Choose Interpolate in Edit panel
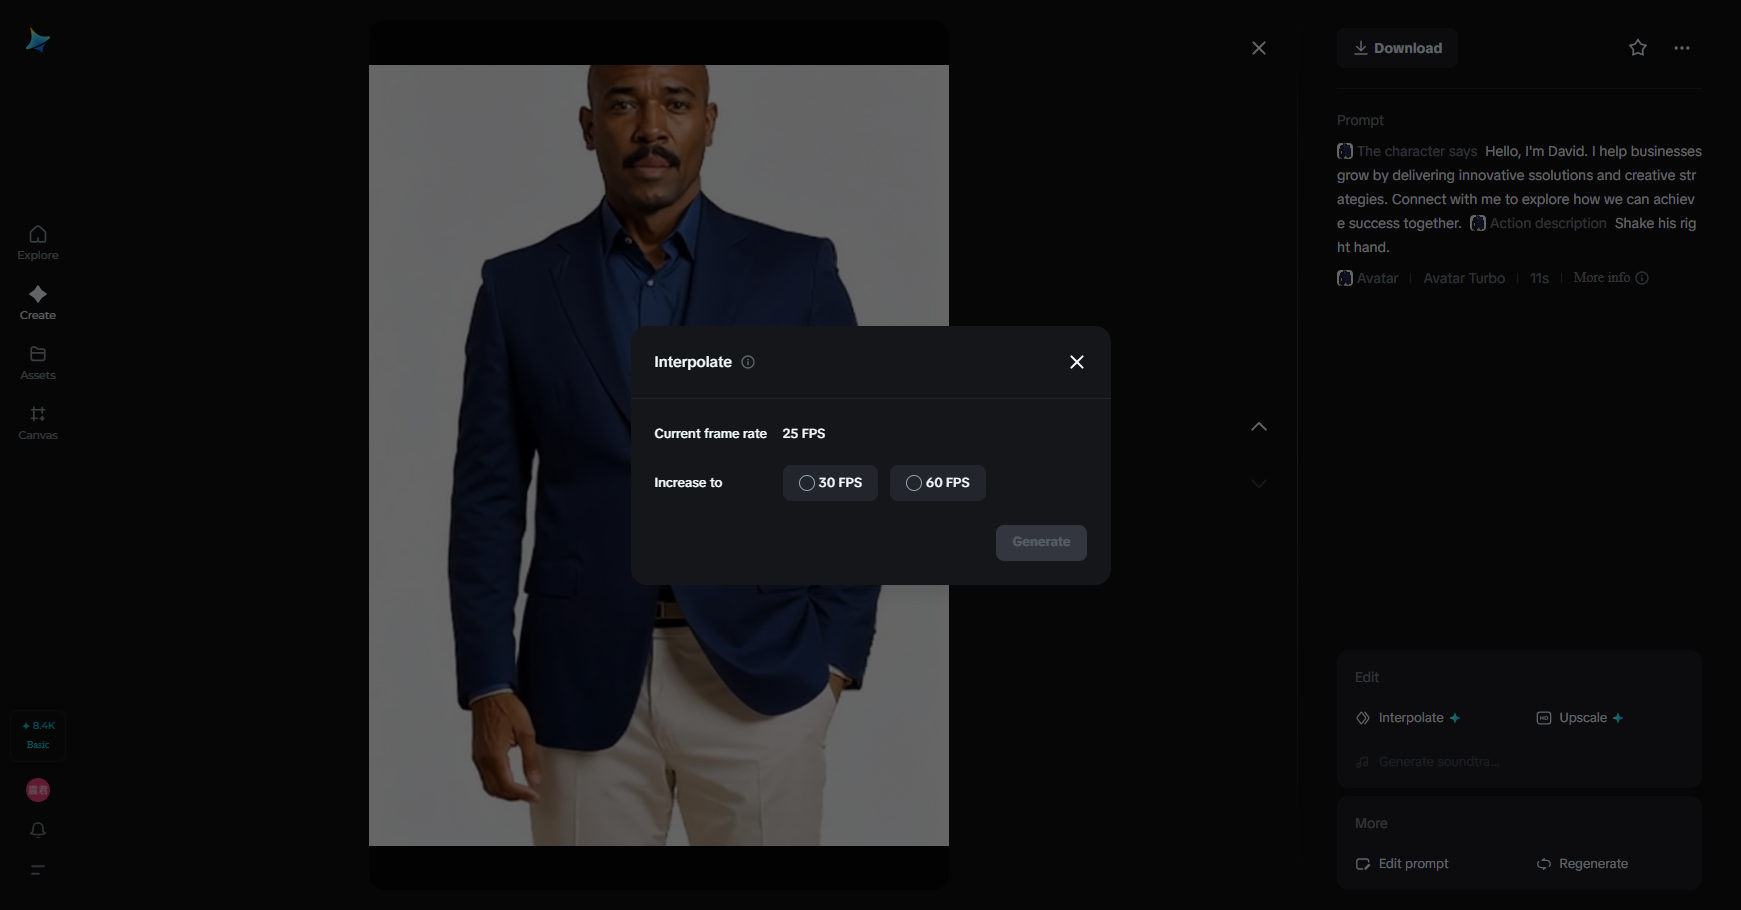This screenshot has height=910, width=1741. [1408, 718]
